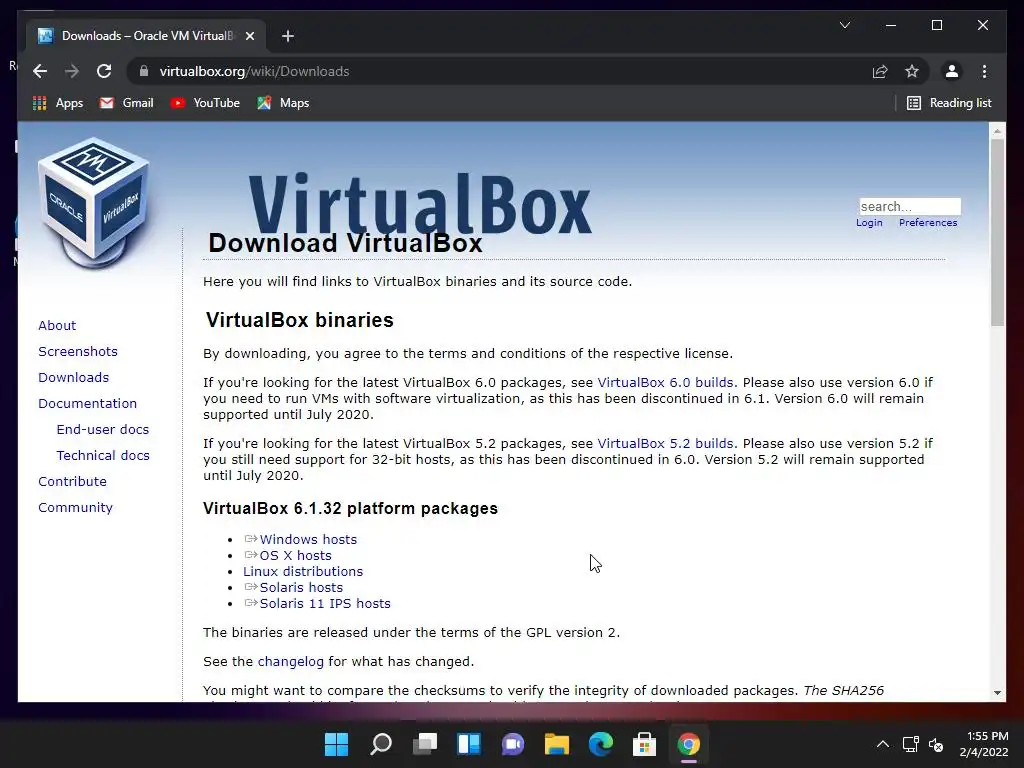Open the Linux distributions link
This screenshot has height=768, width=1024.
[303, 571]
